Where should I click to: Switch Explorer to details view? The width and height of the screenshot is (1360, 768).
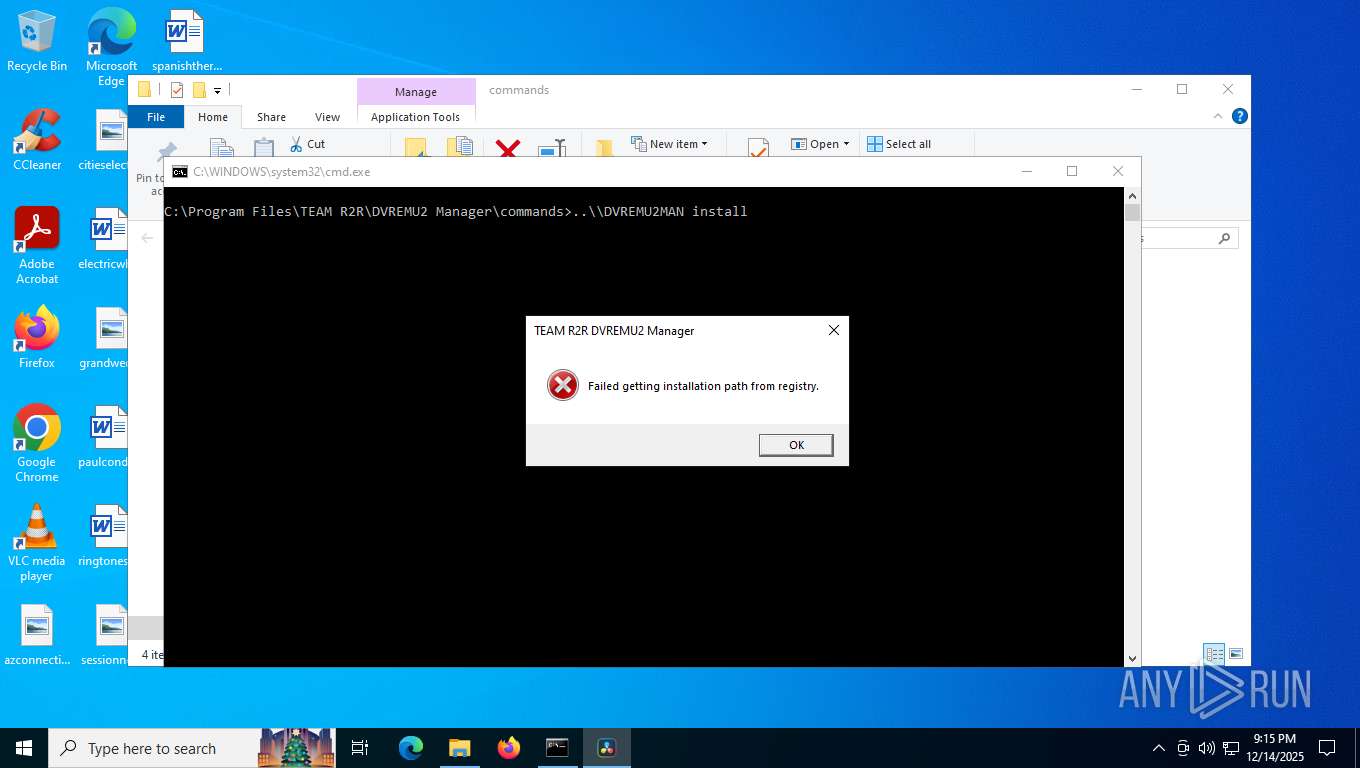click(1214, 655)
